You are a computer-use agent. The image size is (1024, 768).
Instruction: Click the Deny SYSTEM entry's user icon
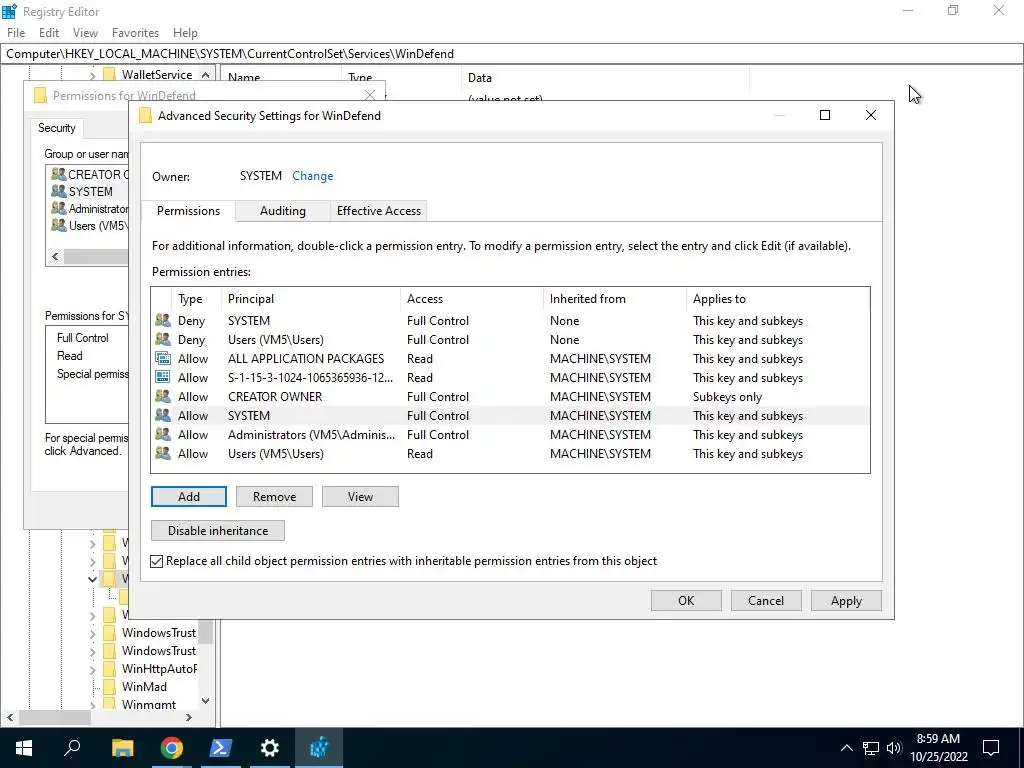point(163,321)
